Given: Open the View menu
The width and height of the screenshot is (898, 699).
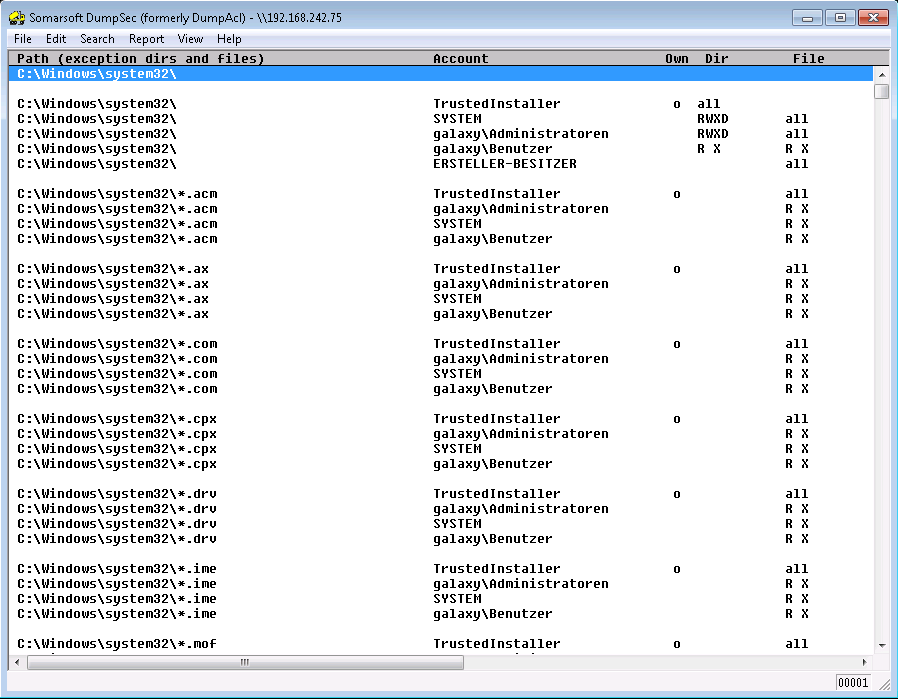Looking at the screenshot, I should (x=190, y=39).
